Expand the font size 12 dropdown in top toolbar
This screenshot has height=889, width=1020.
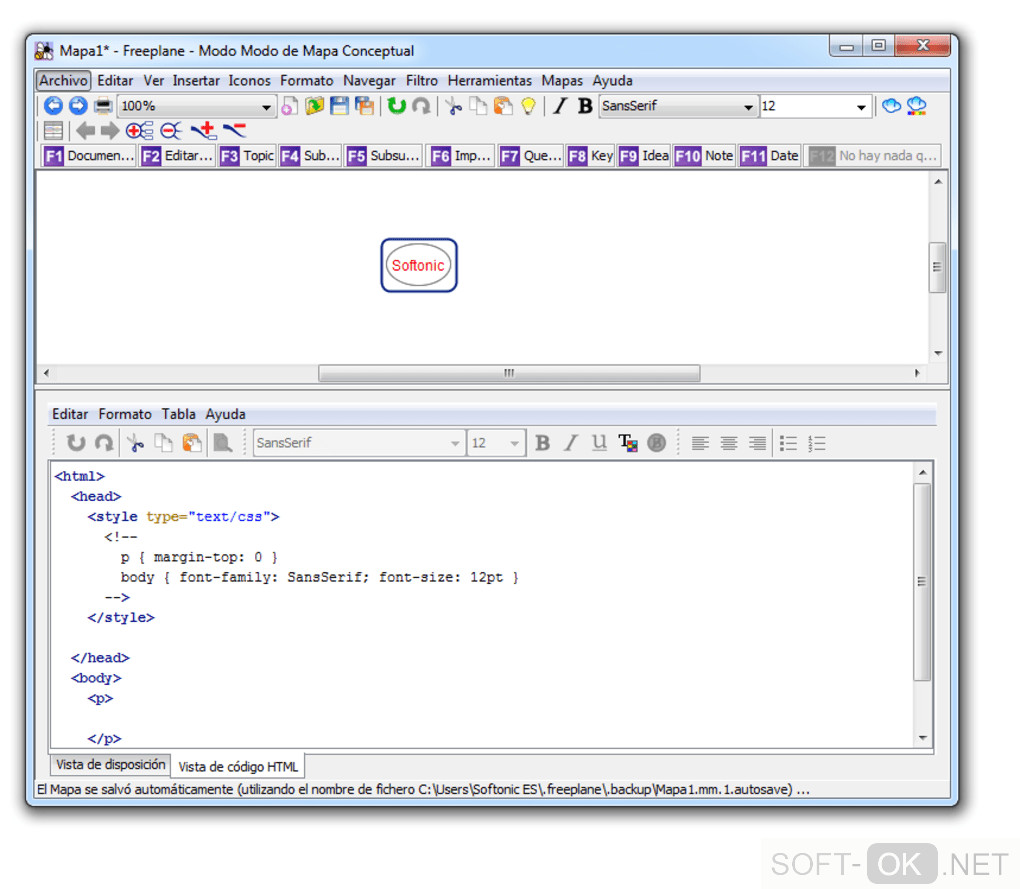pyautogui.click(x=862, y=107)
